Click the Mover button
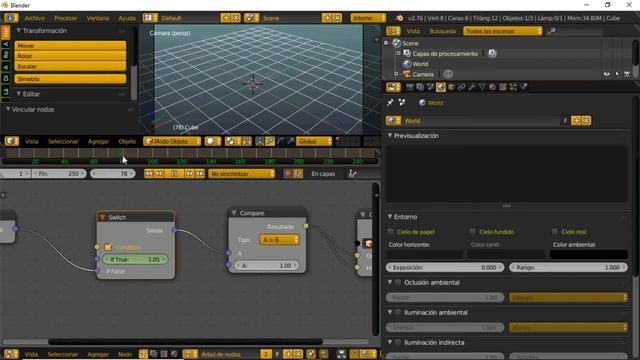This screenshot has width=640, height=360. (x=70, y=45)
